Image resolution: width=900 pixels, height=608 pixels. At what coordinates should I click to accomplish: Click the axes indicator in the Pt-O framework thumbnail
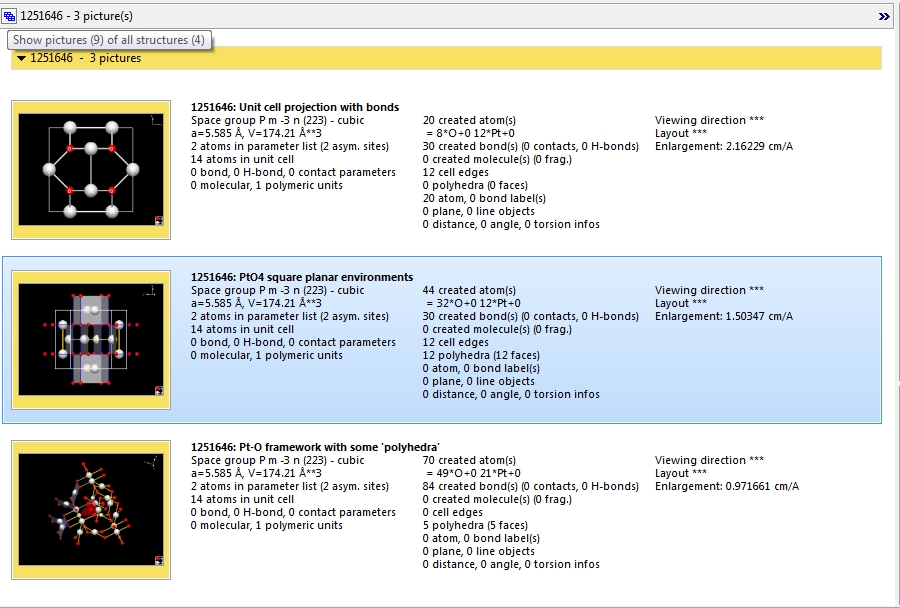coord(152,461)
